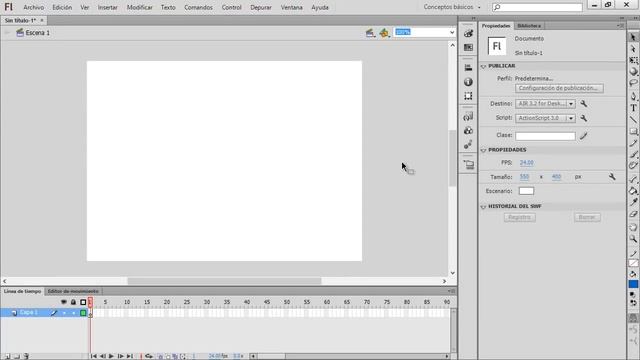Collapse the PUBLICAR section

pos(484,66)
